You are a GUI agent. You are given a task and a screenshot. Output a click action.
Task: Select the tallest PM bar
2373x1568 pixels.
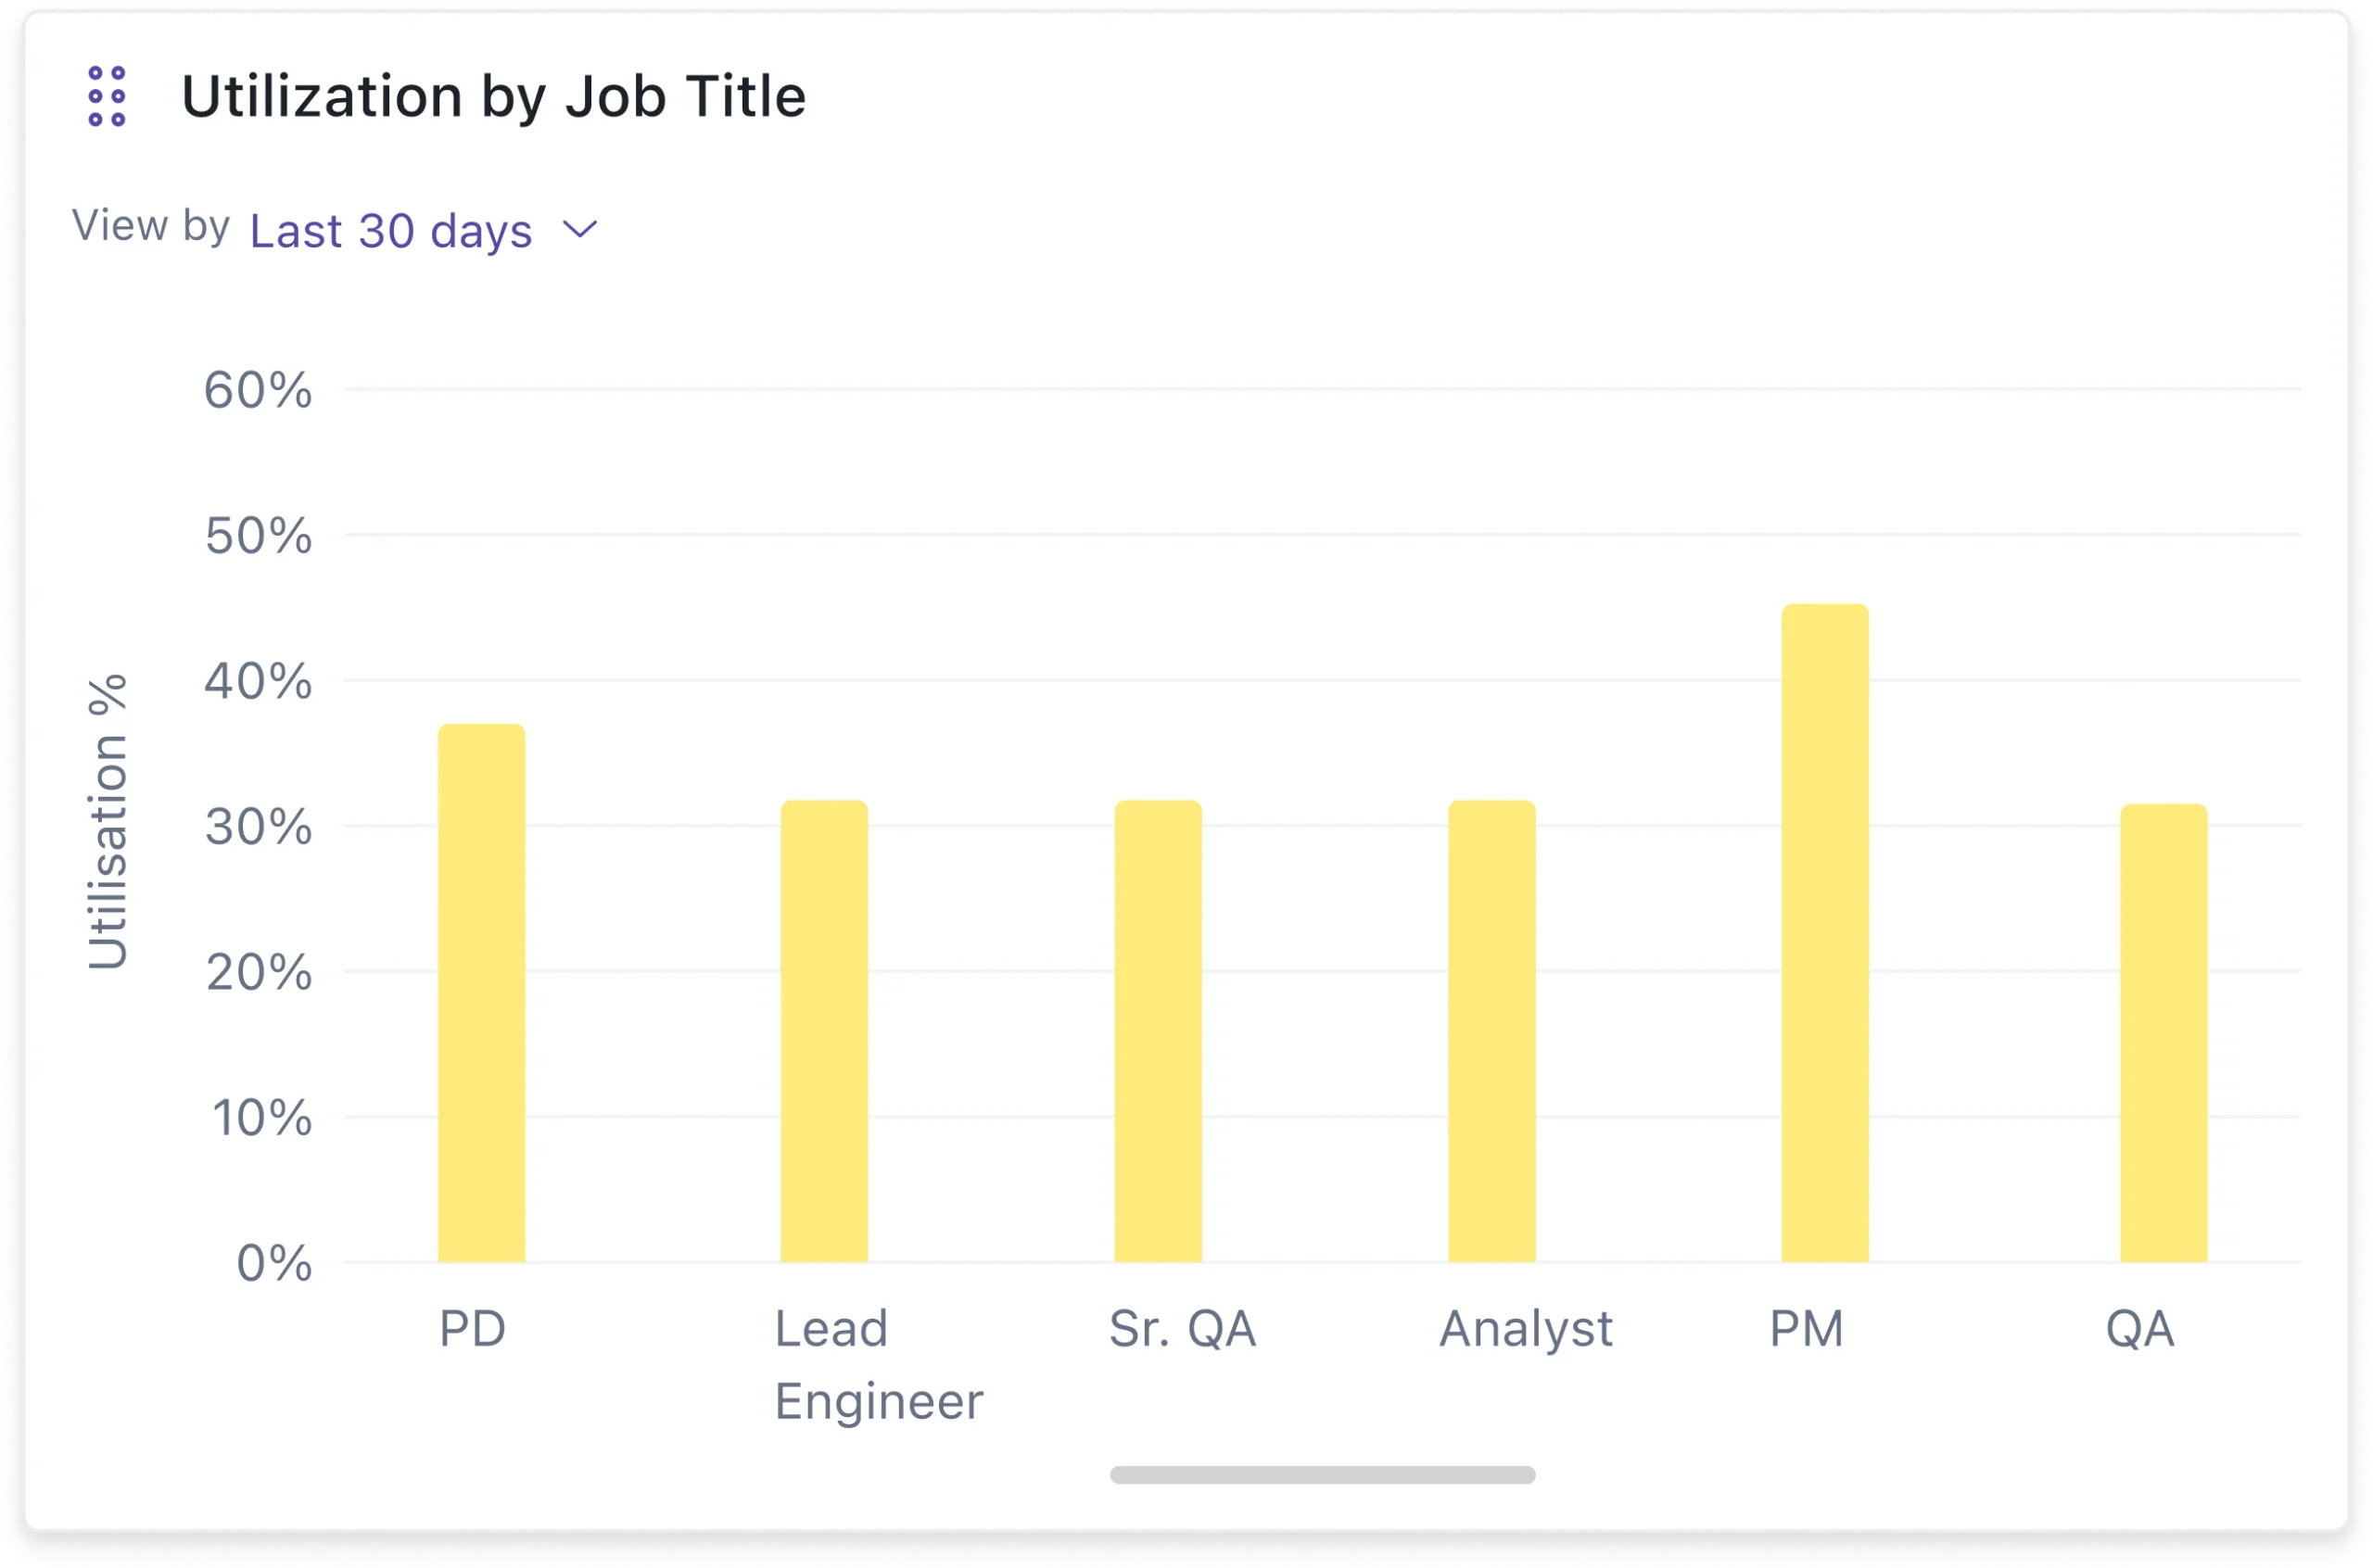[1824, 933]
